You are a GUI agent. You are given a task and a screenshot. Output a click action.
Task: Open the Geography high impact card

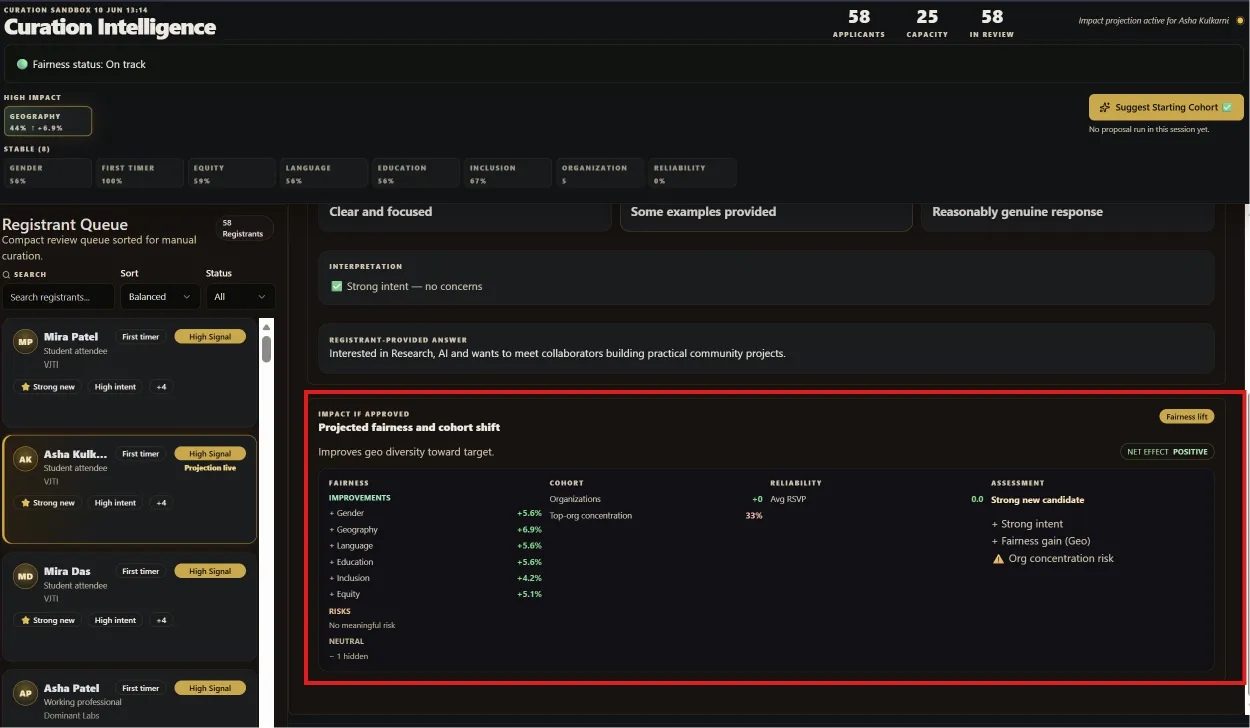(48, 121)
